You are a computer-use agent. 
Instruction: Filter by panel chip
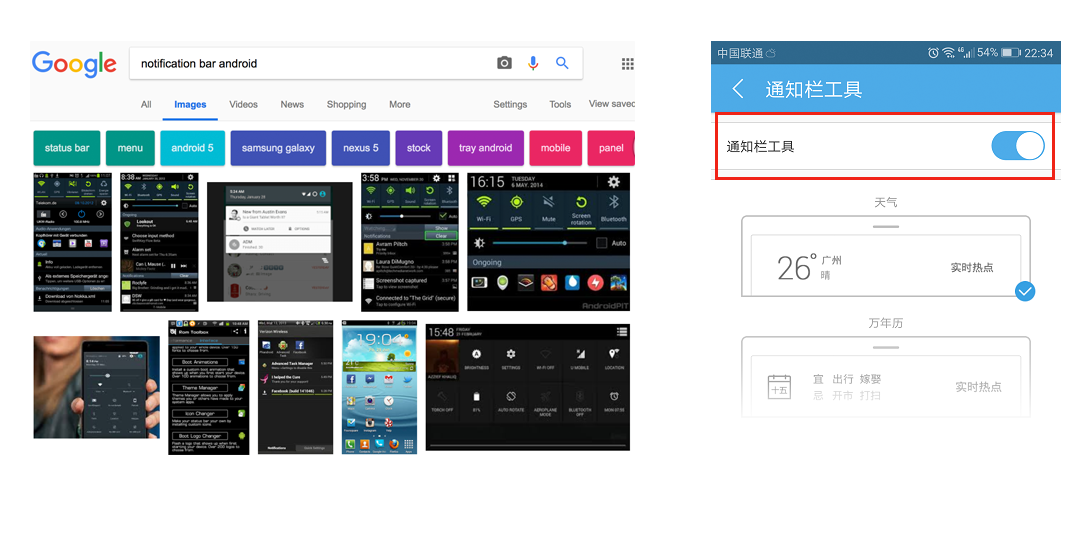coord(611,148)
